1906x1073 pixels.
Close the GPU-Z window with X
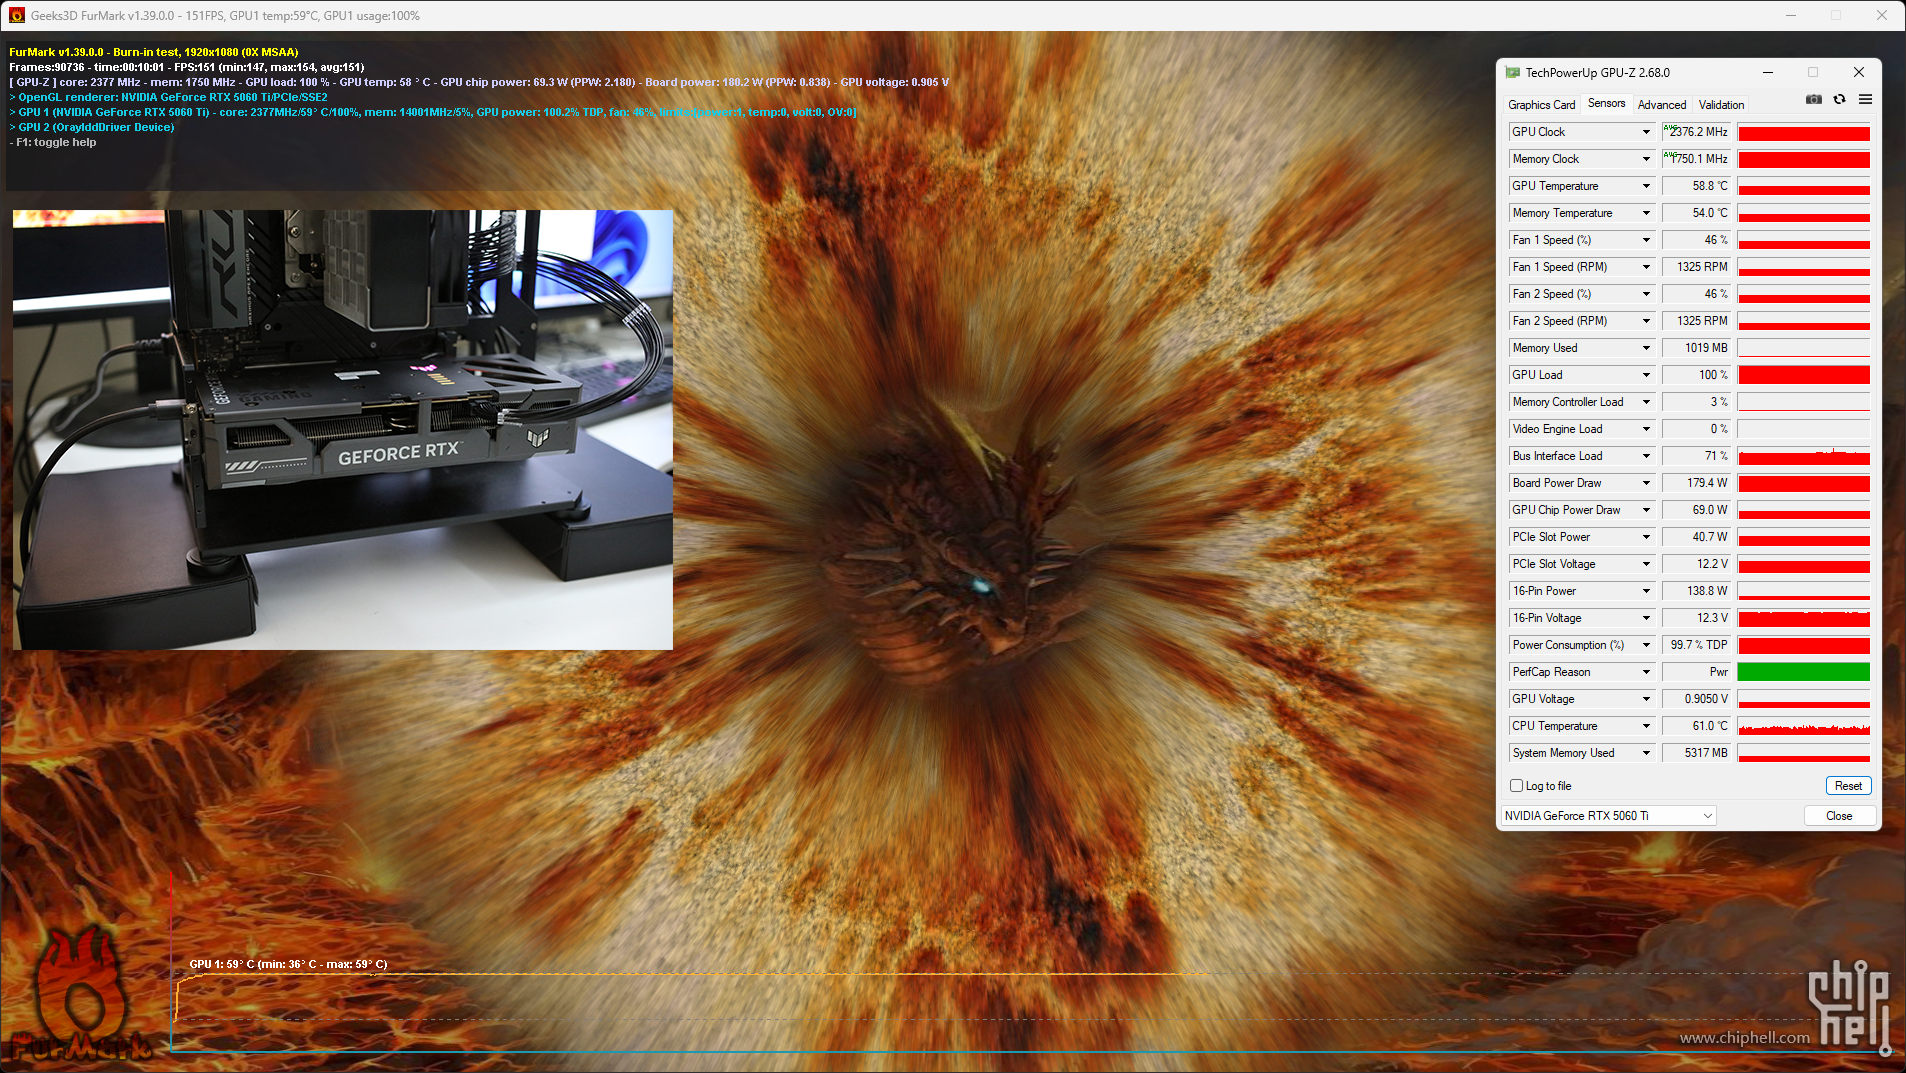(1858, 73)
